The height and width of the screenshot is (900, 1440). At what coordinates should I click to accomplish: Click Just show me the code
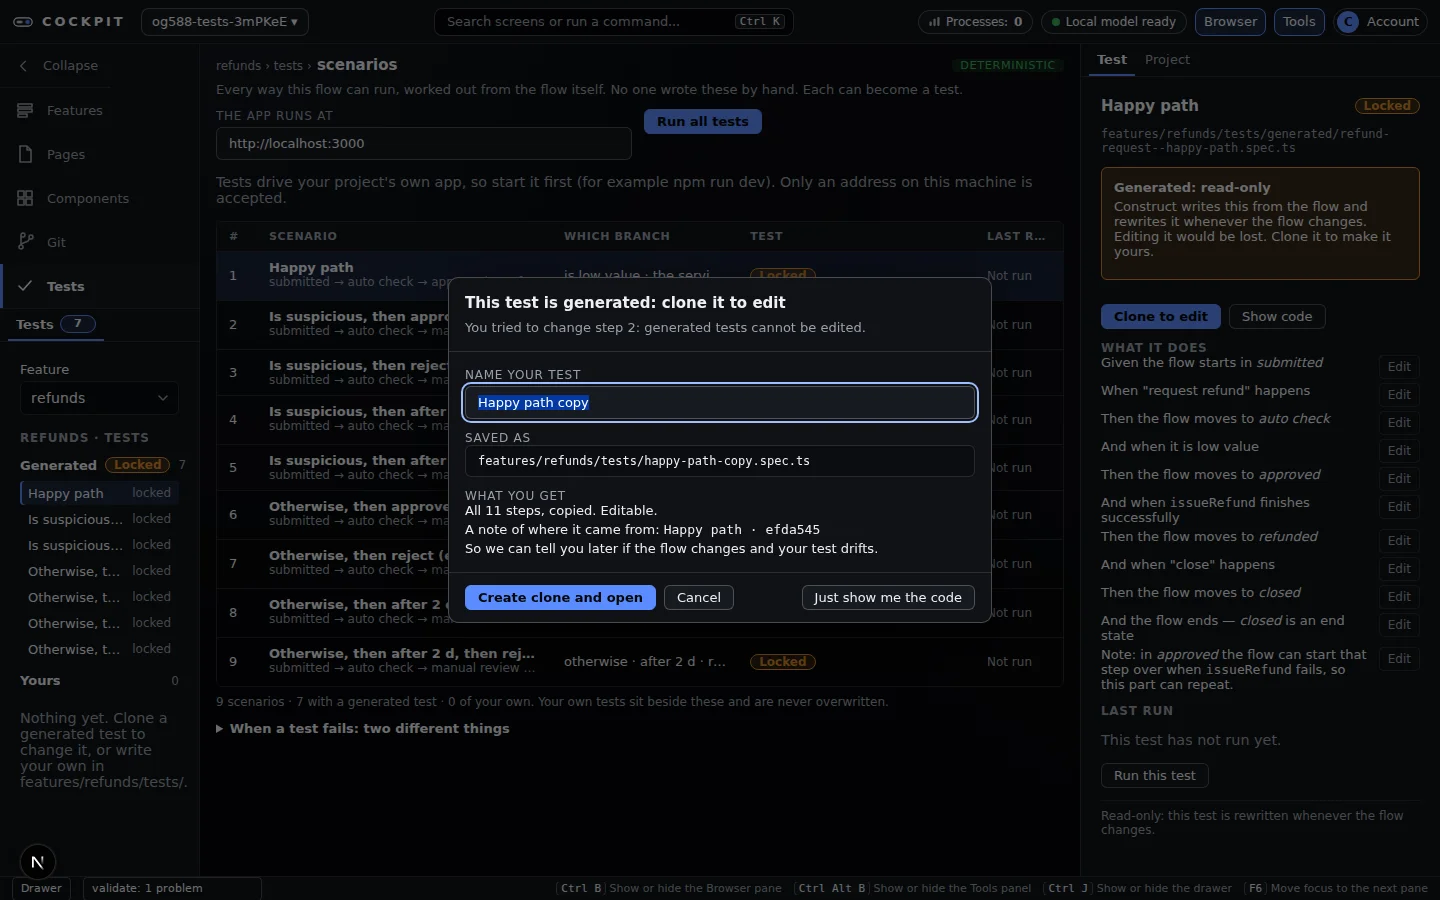click(888, 598)
